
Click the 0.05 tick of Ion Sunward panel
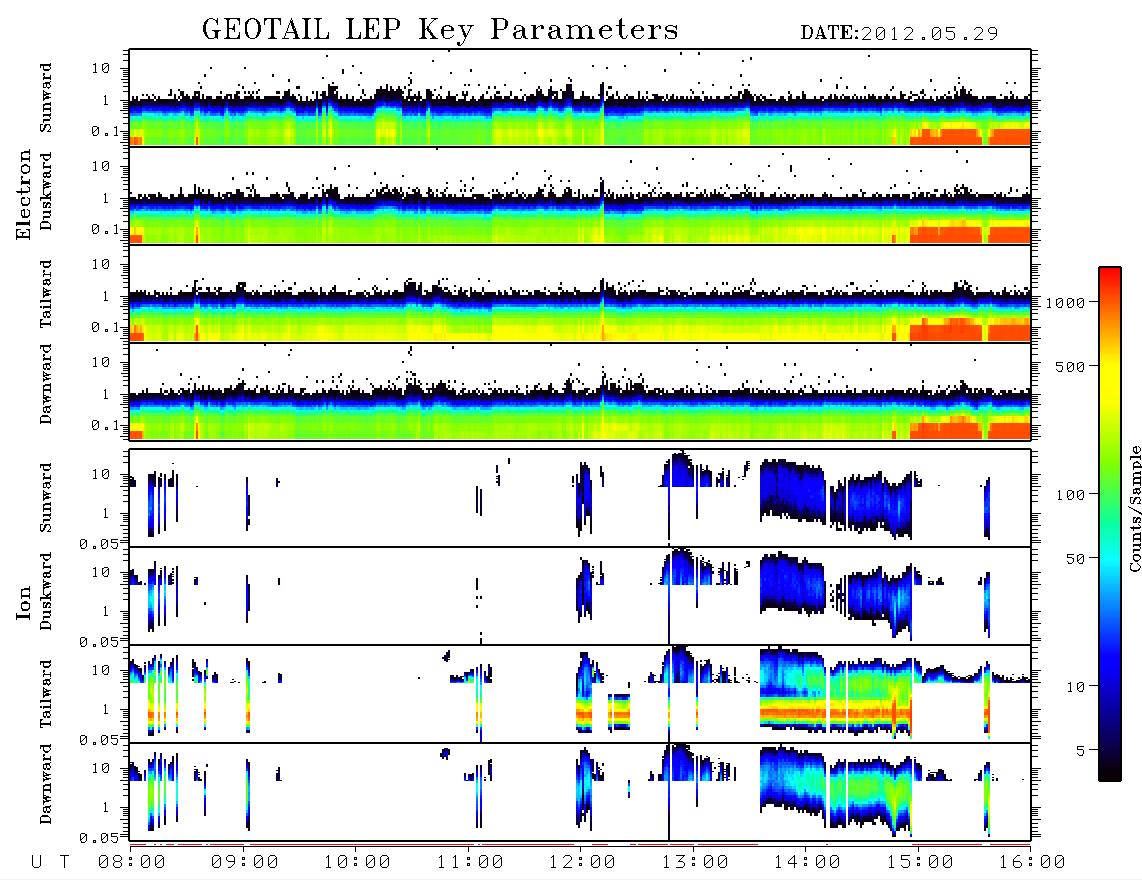coord(99,543)
